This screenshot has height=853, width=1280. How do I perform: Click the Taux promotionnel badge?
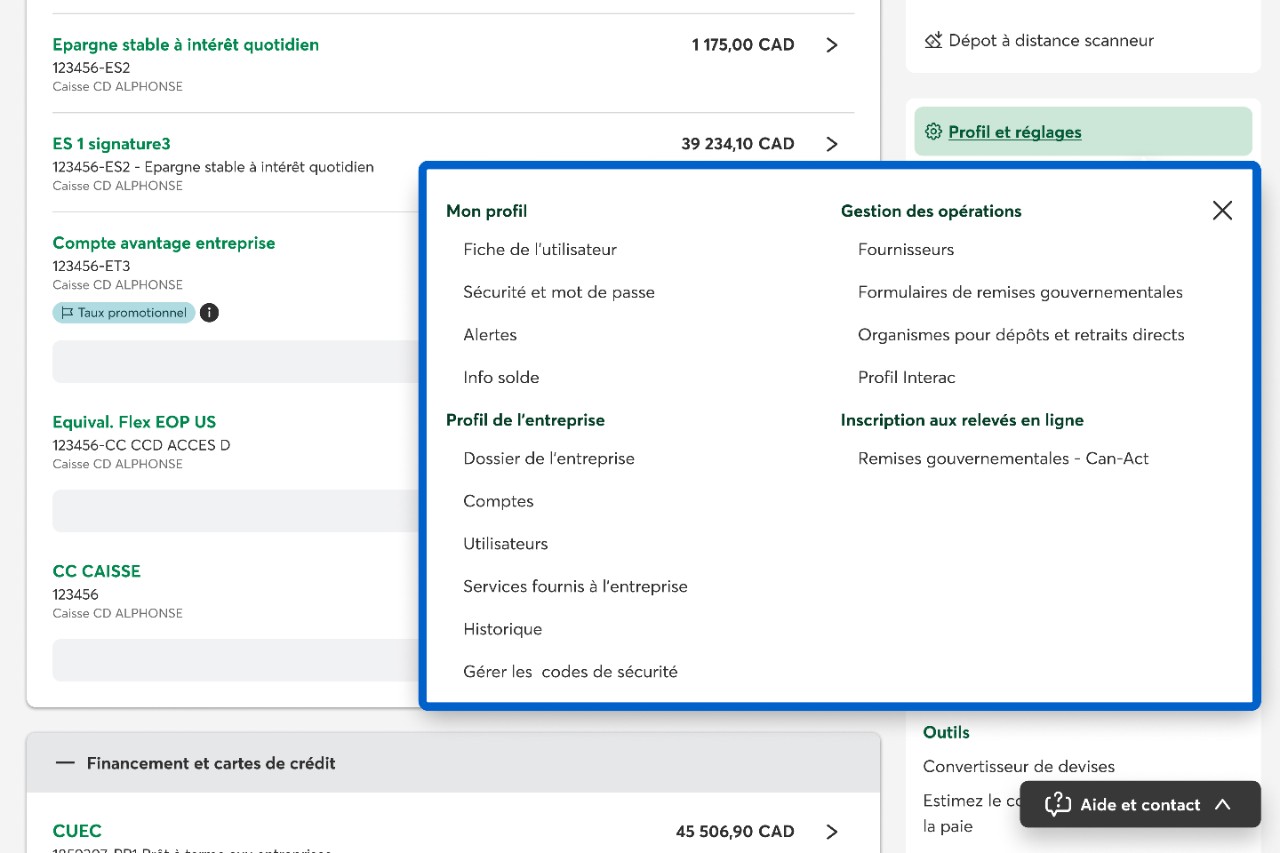(x=124, y=313)
